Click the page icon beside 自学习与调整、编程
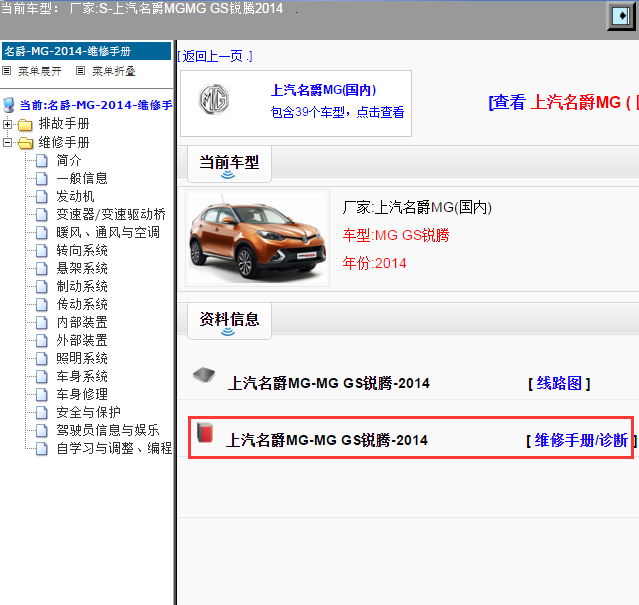Screen dimensions: 639x605 pyautogui.click(x=42, y=448)
